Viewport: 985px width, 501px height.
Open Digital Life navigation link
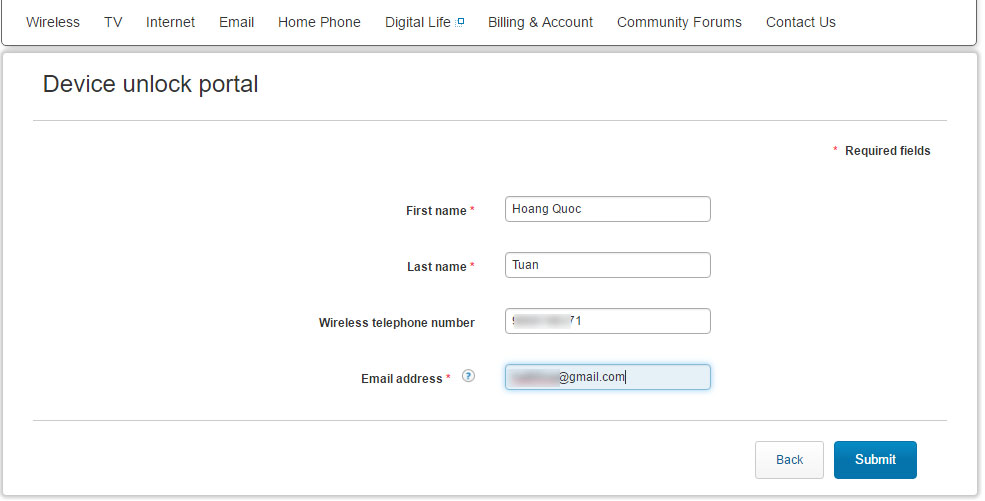[x=418, y=23]
